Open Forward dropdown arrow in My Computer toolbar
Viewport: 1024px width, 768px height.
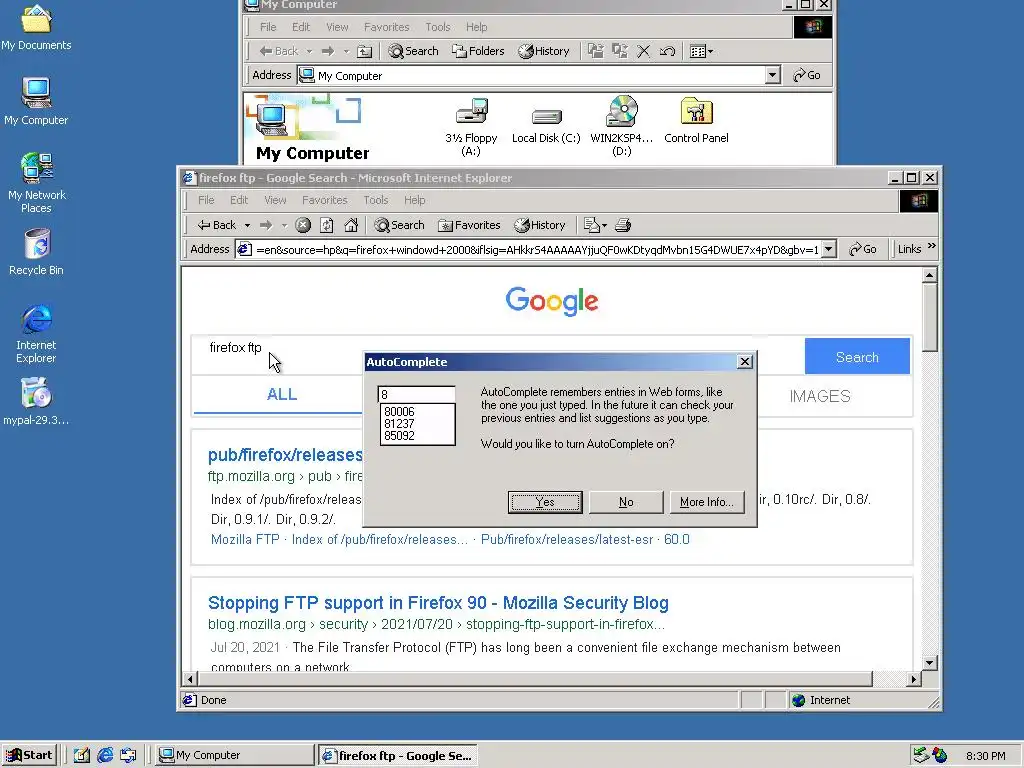pyautogui.click(x=346, y=51)
